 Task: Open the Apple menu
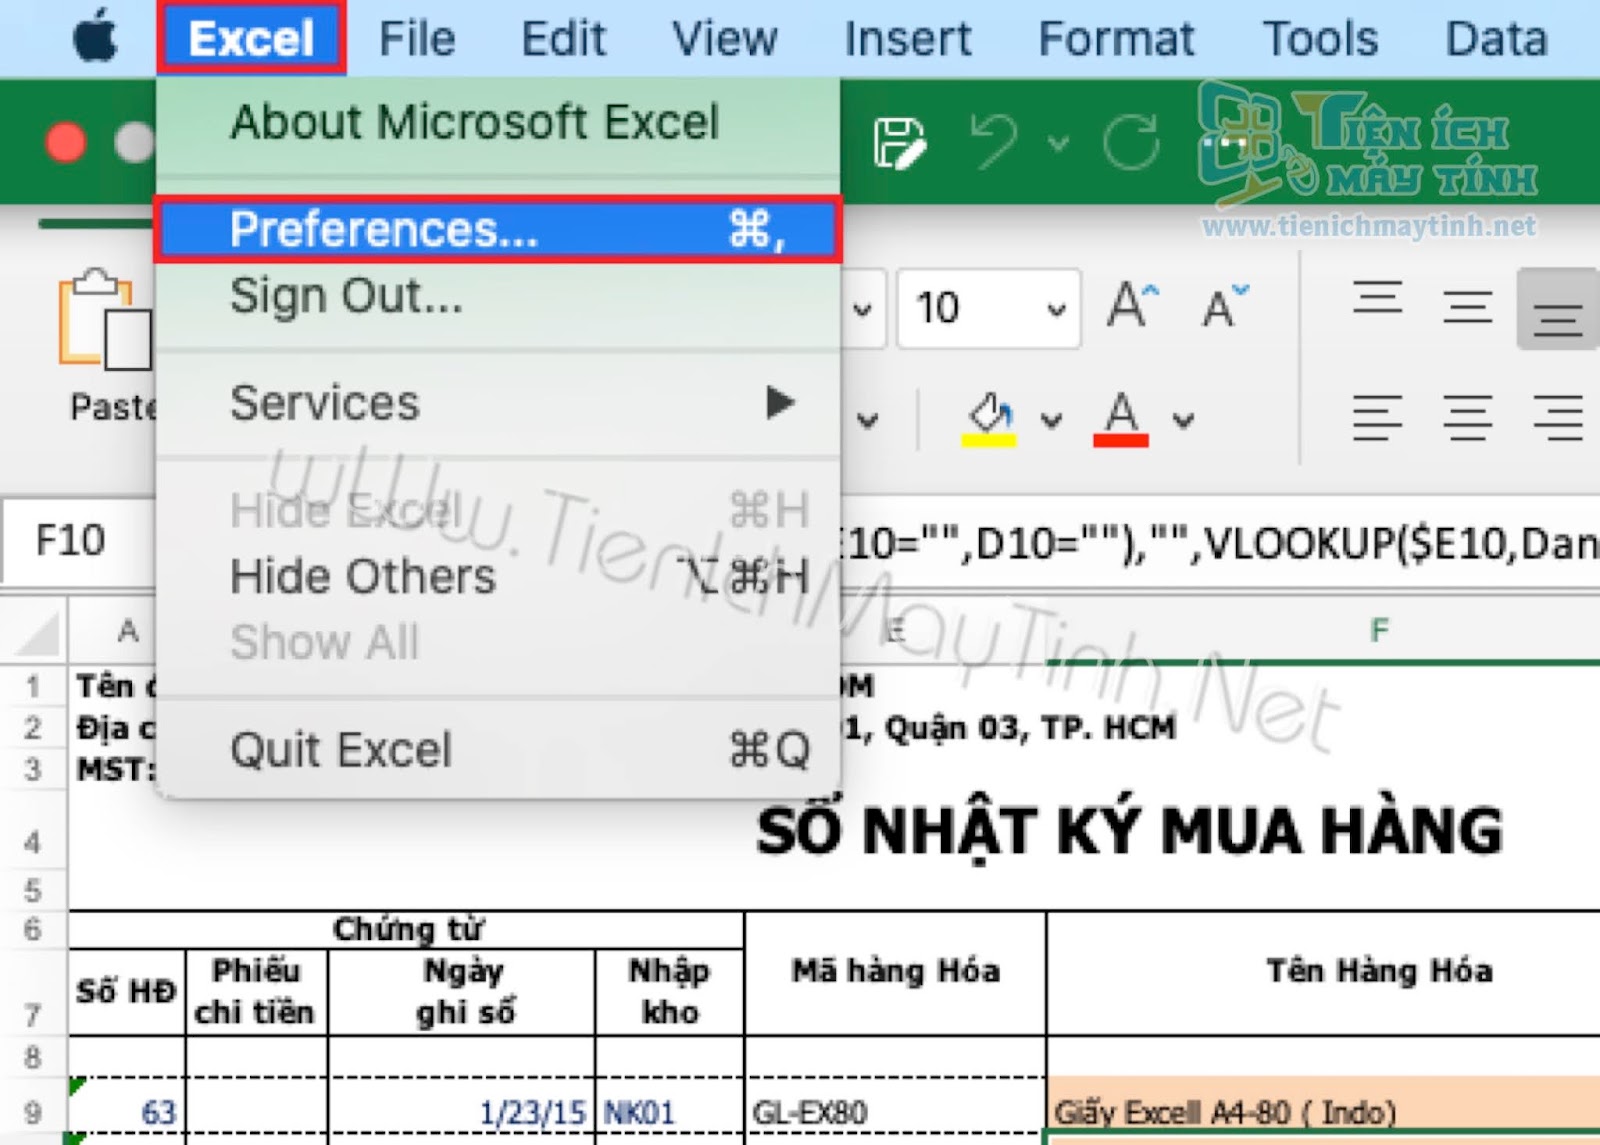pyautogui.click(x=96, y=39)
